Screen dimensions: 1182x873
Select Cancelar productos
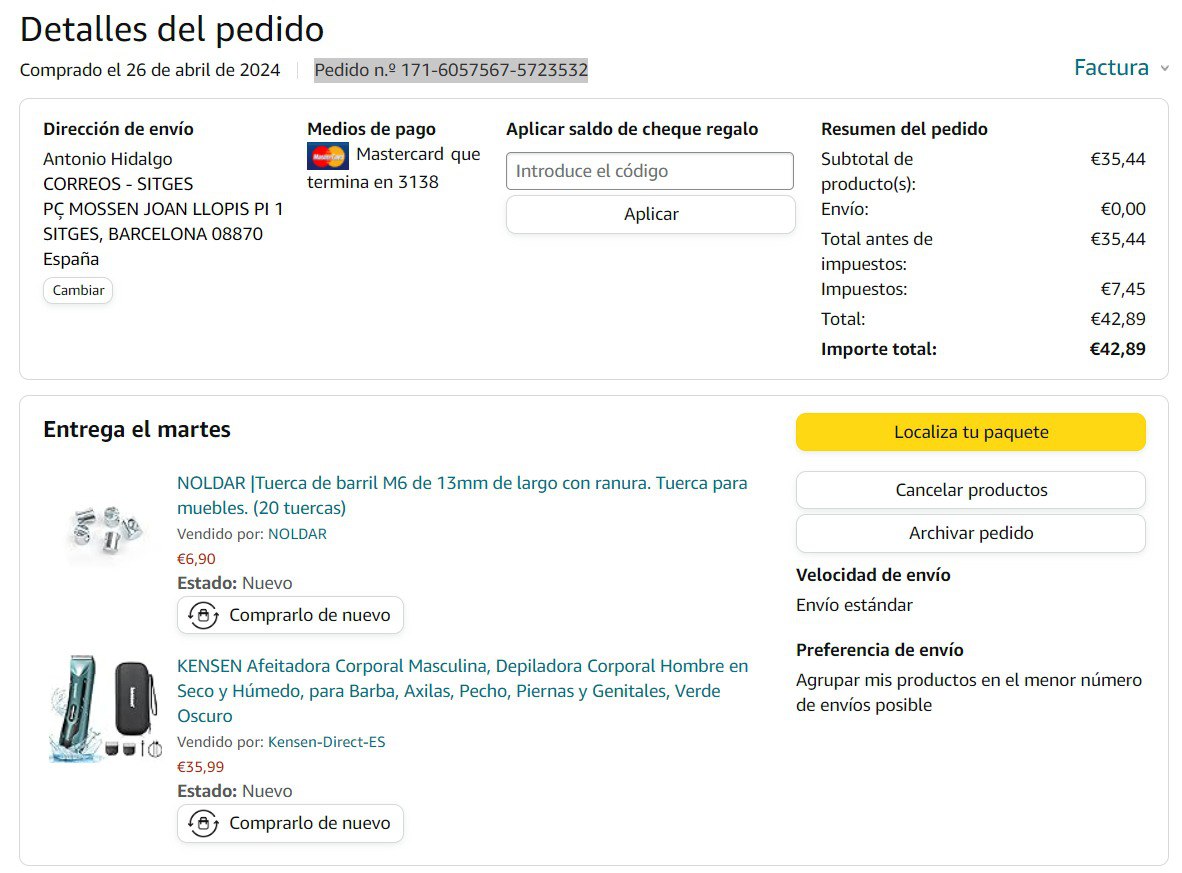pyautogui.click(x=970, y=490)
